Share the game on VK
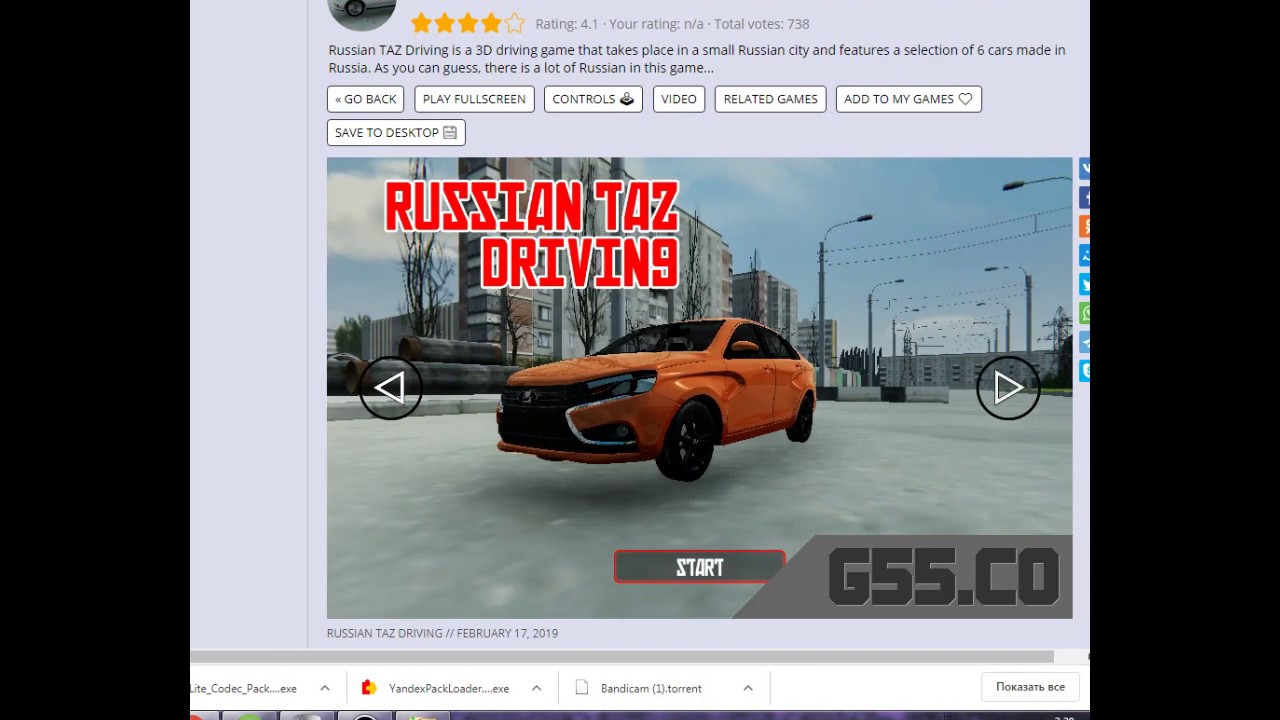The height and width of the screenshot is (720, 1280). pos(1084,169)
